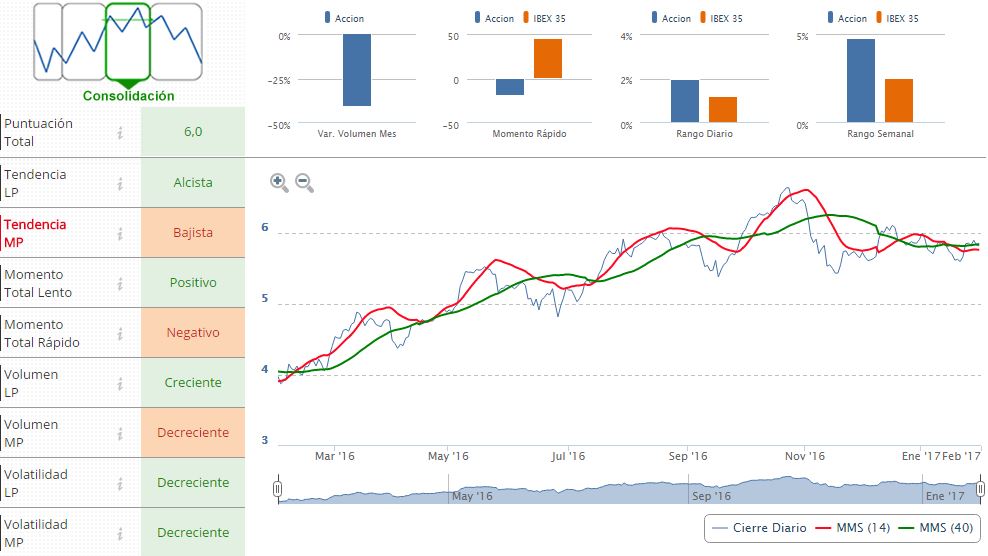Toggle MMS (40) series visibility
The width and height of the screenshot is (988, 556).
(936, 528)
